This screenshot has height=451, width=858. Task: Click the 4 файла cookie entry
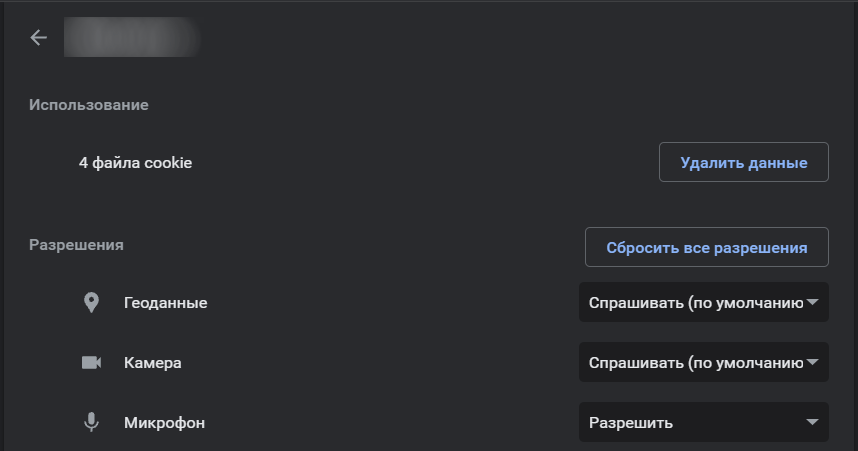(136, 163)
